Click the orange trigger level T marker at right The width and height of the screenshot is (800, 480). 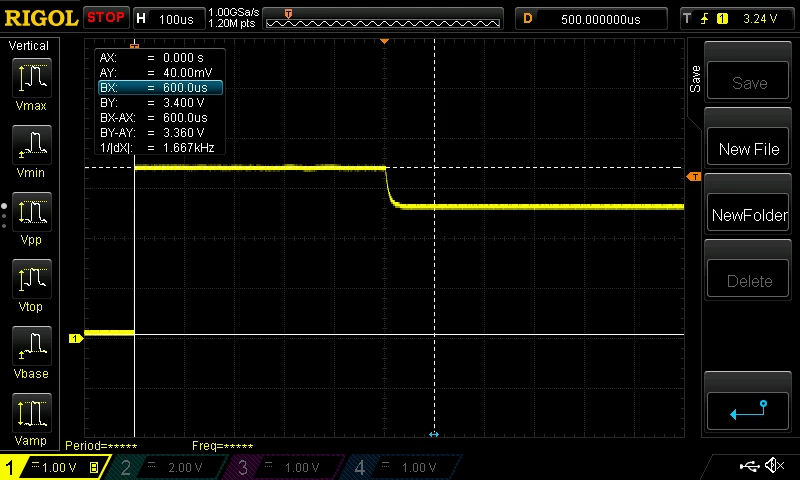[x=694, y=176]
